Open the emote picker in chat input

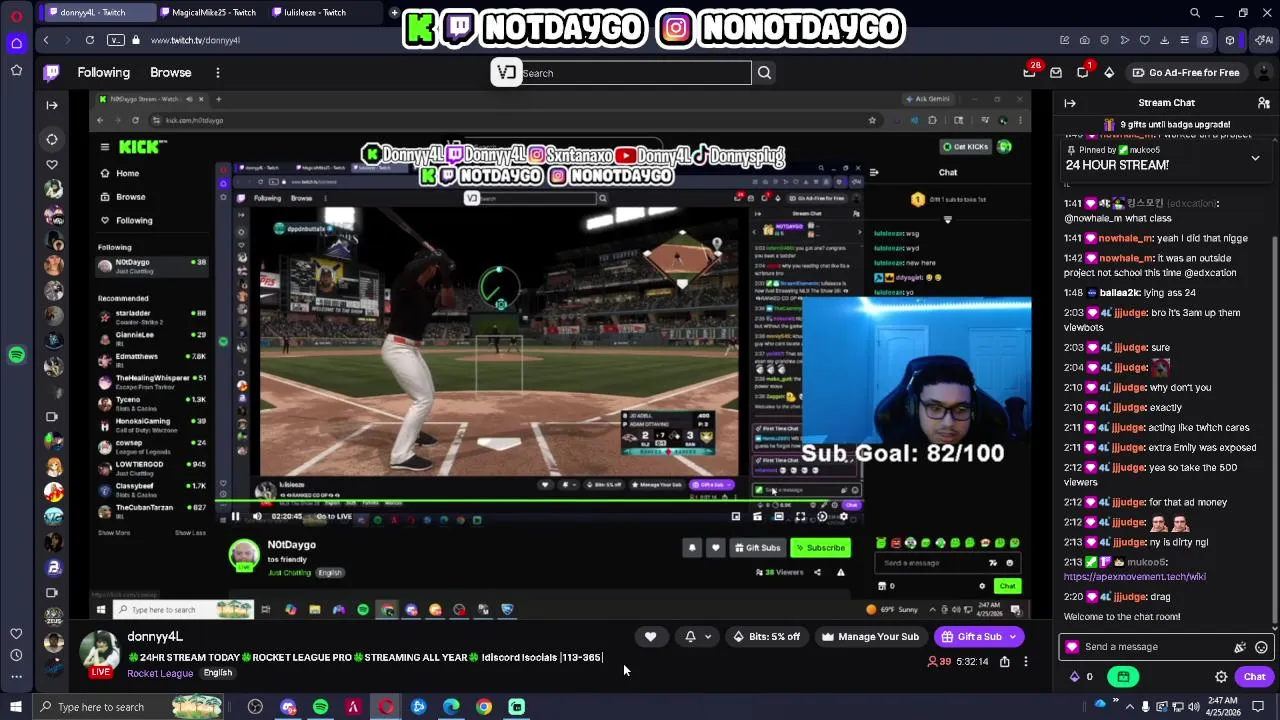tap(1261, 647)
